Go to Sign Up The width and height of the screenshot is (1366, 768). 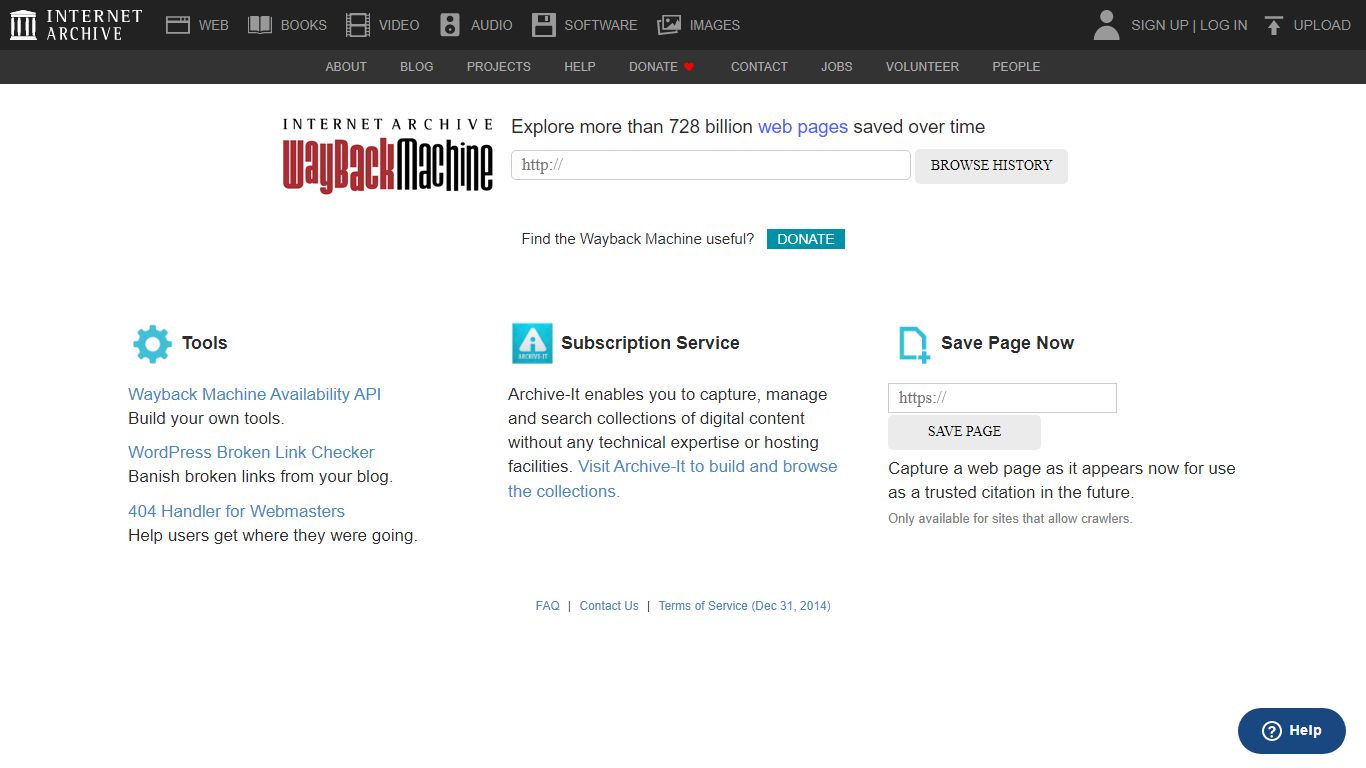[x=1159, y=25]
